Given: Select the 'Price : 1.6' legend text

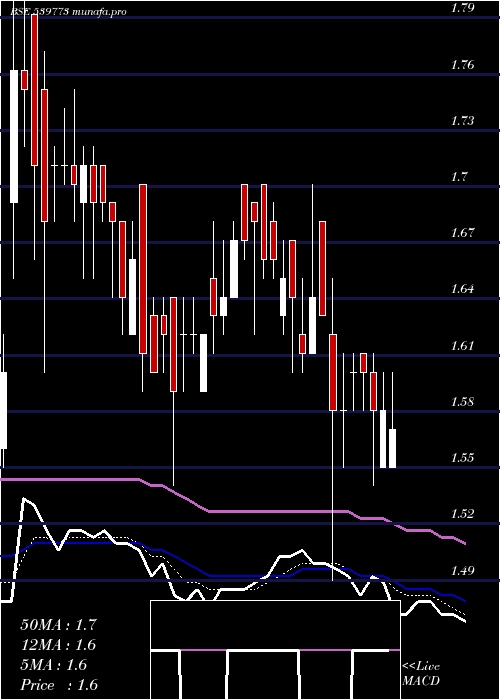Looking at the screenshot, I should click(59, 685).
